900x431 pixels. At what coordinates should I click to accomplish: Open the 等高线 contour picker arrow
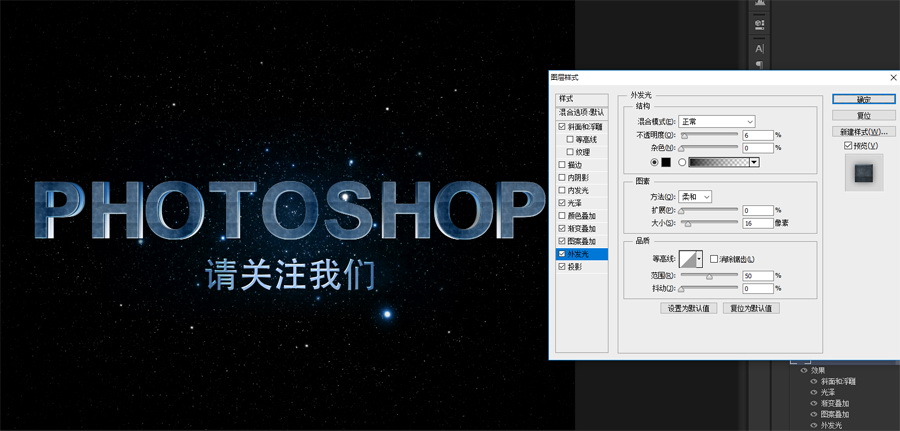coord(699,259)
